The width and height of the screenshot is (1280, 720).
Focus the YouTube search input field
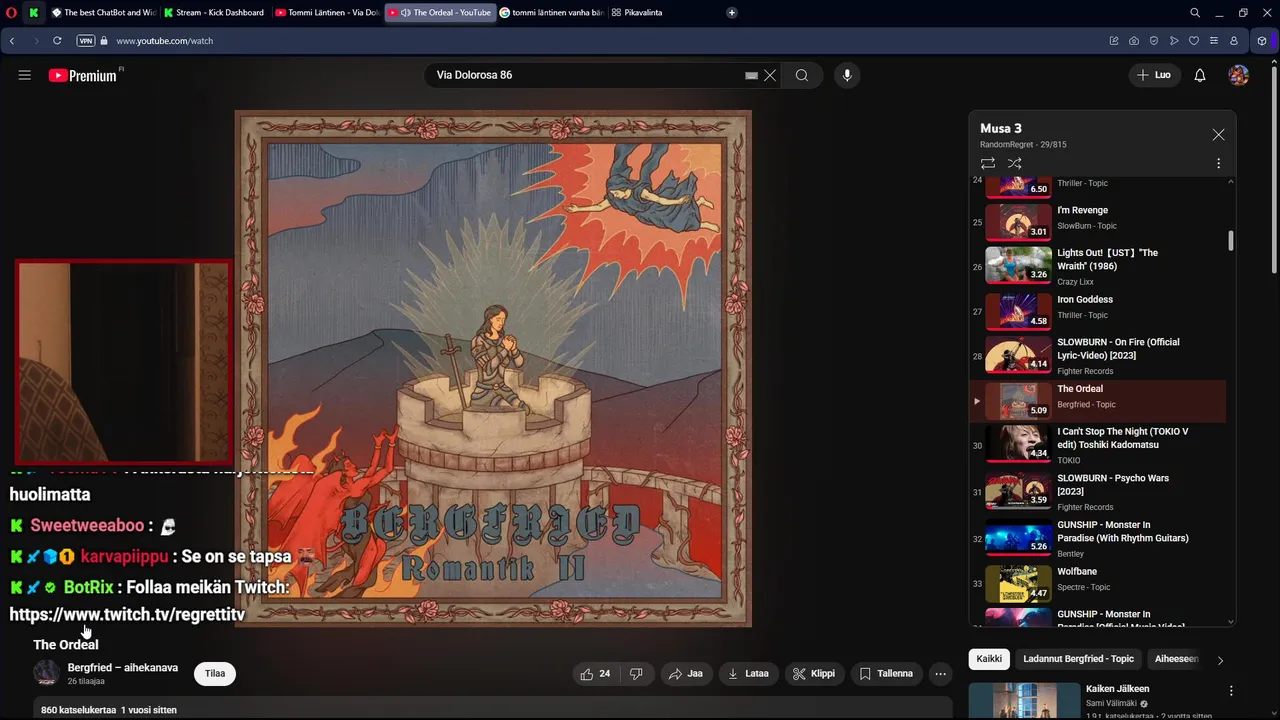[588, 75]
